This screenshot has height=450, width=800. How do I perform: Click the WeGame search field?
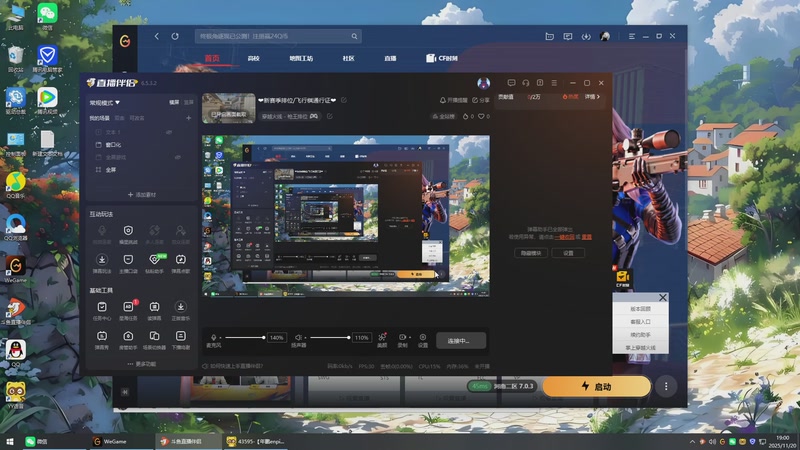(278, 36)
